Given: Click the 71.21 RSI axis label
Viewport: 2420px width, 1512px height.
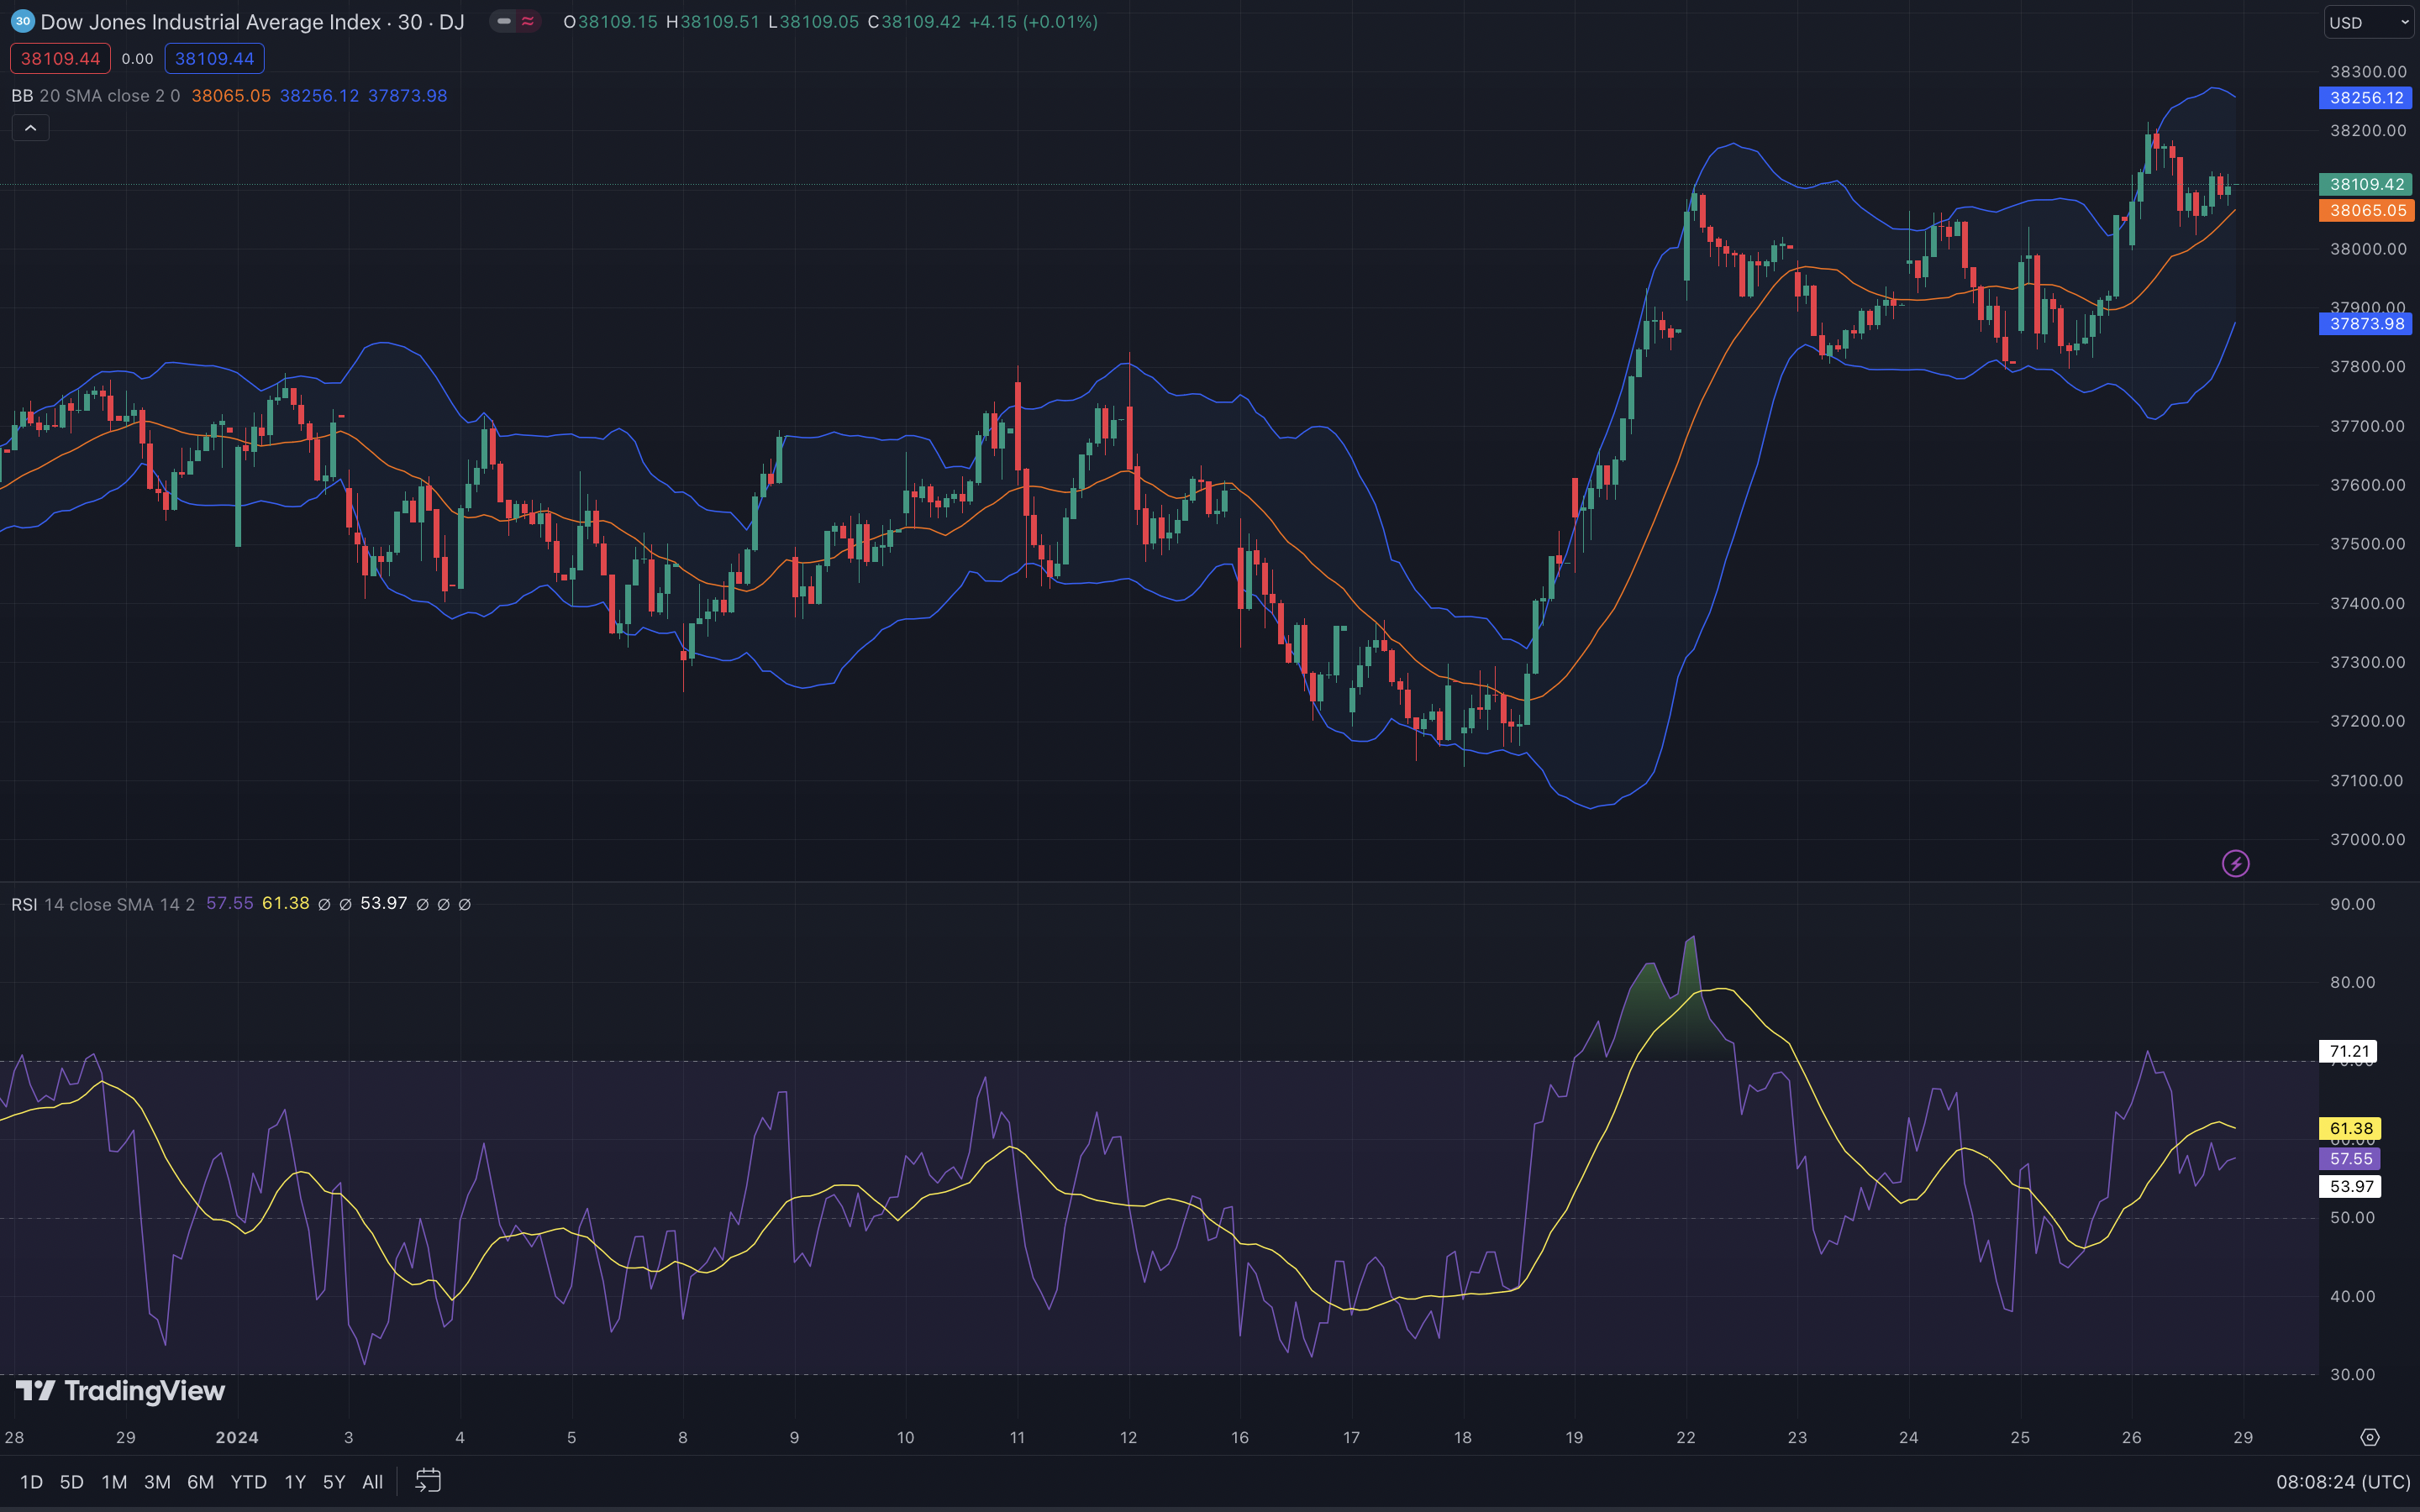Looking at the screenshot, I should (2348, 1051).
